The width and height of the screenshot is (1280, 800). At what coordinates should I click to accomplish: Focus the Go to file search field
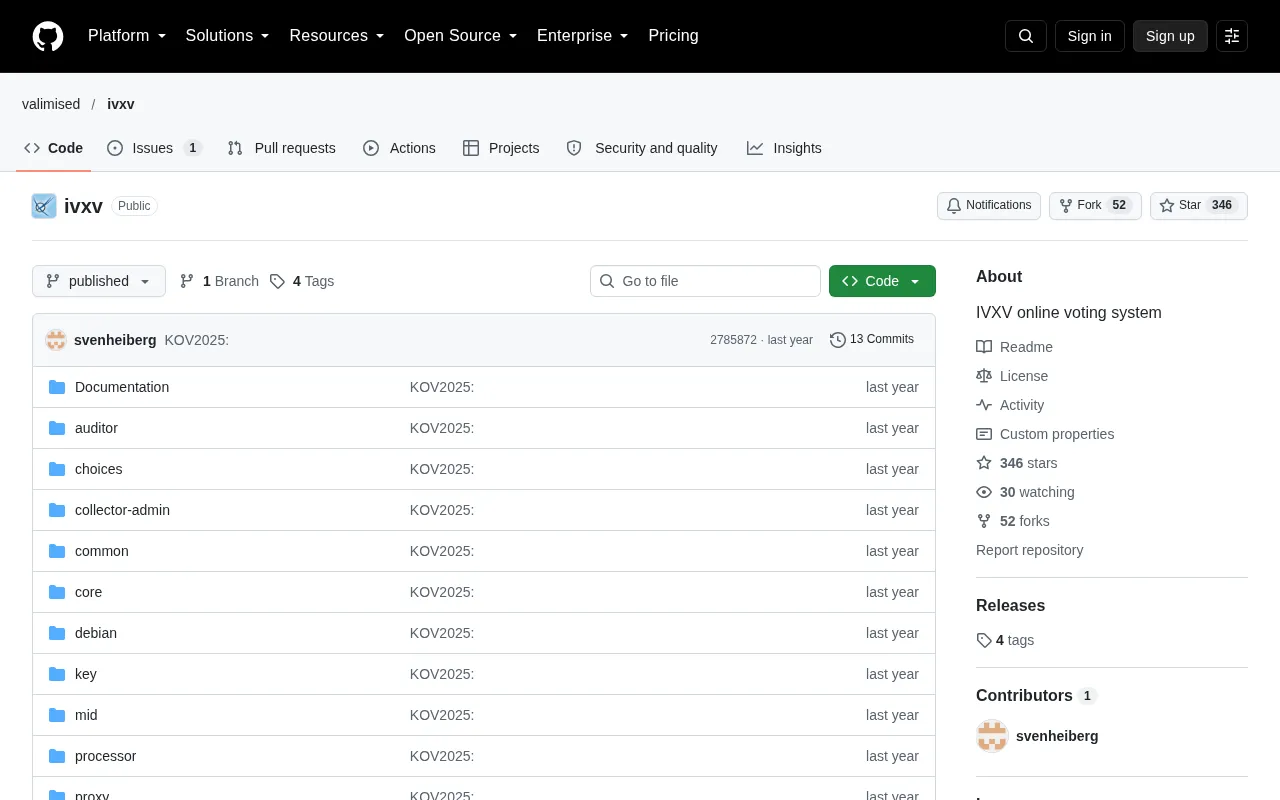[705, 281]
